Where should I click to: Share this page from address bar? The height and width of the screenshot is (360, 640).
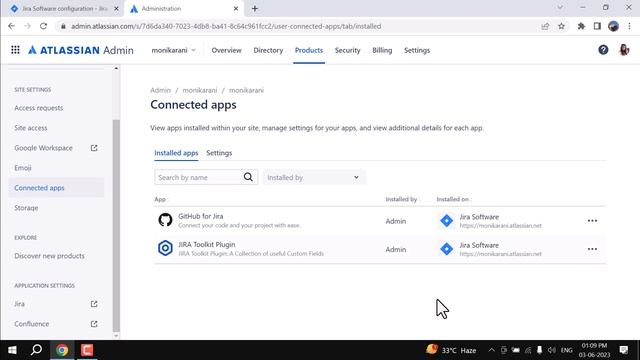[545, 26]
